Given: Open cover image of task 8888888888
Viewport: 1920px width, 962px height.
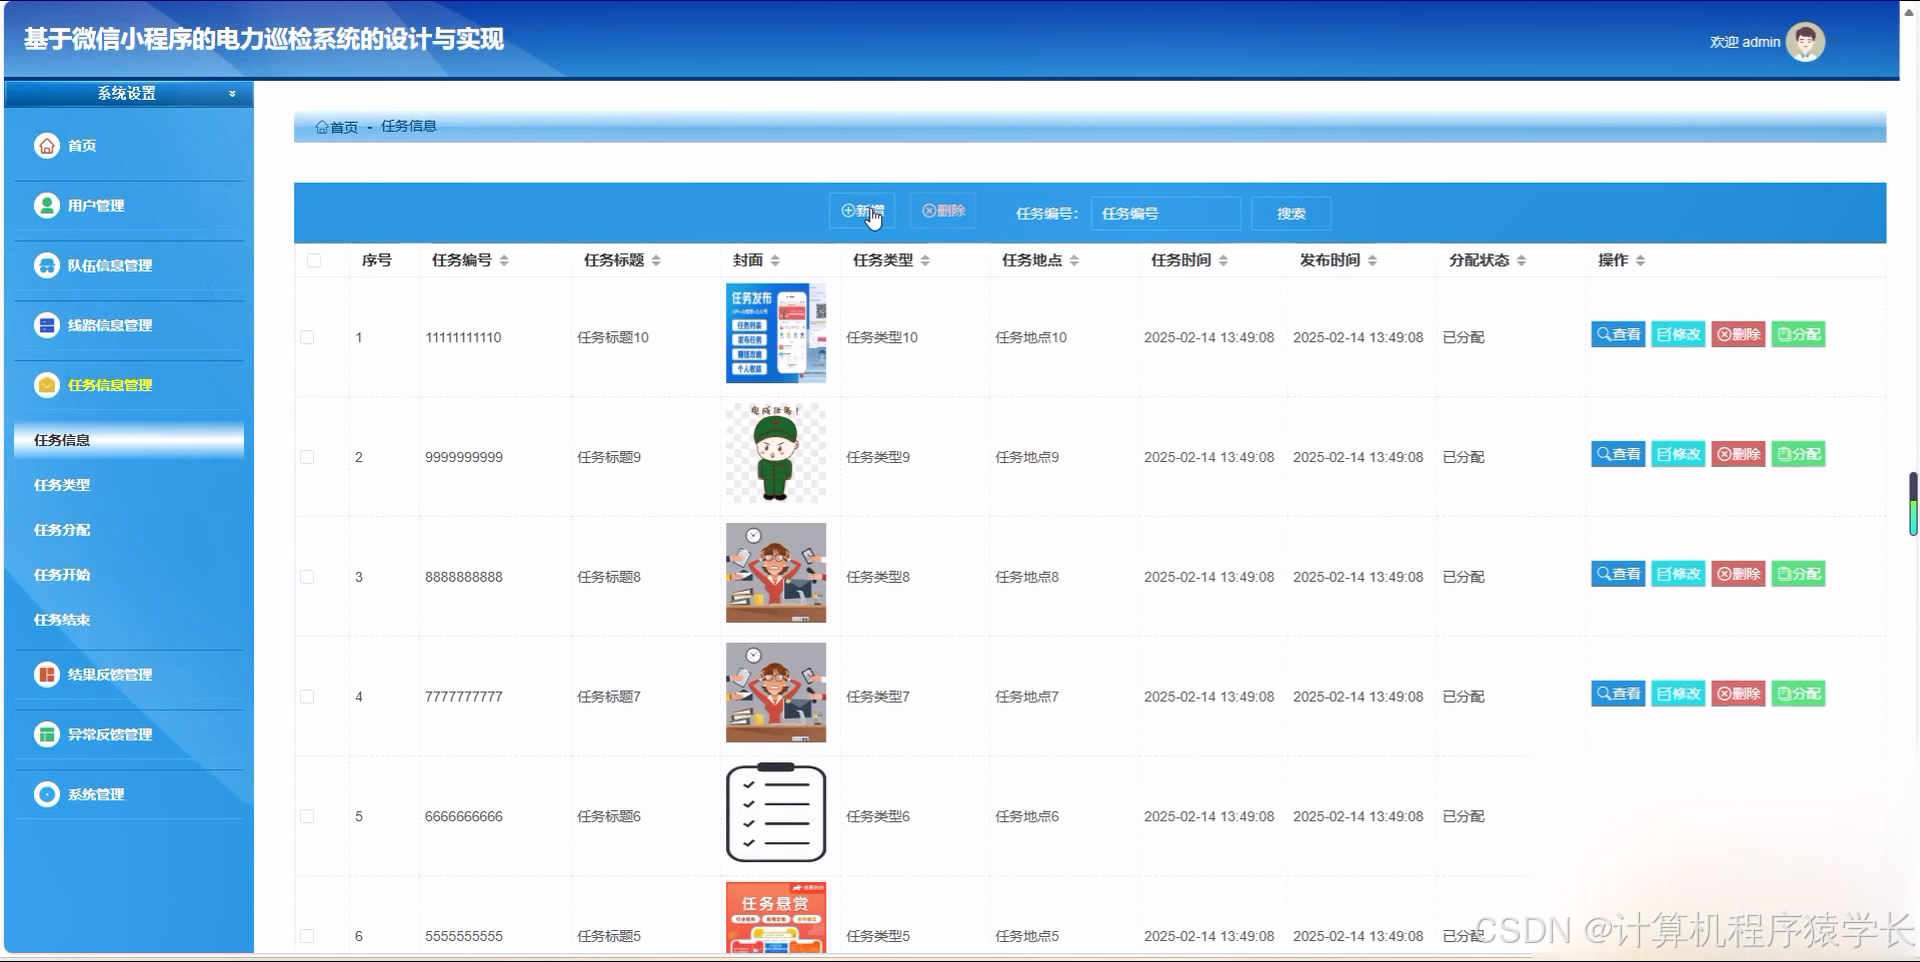Looking at the screenshot, I should click(776, 573).
